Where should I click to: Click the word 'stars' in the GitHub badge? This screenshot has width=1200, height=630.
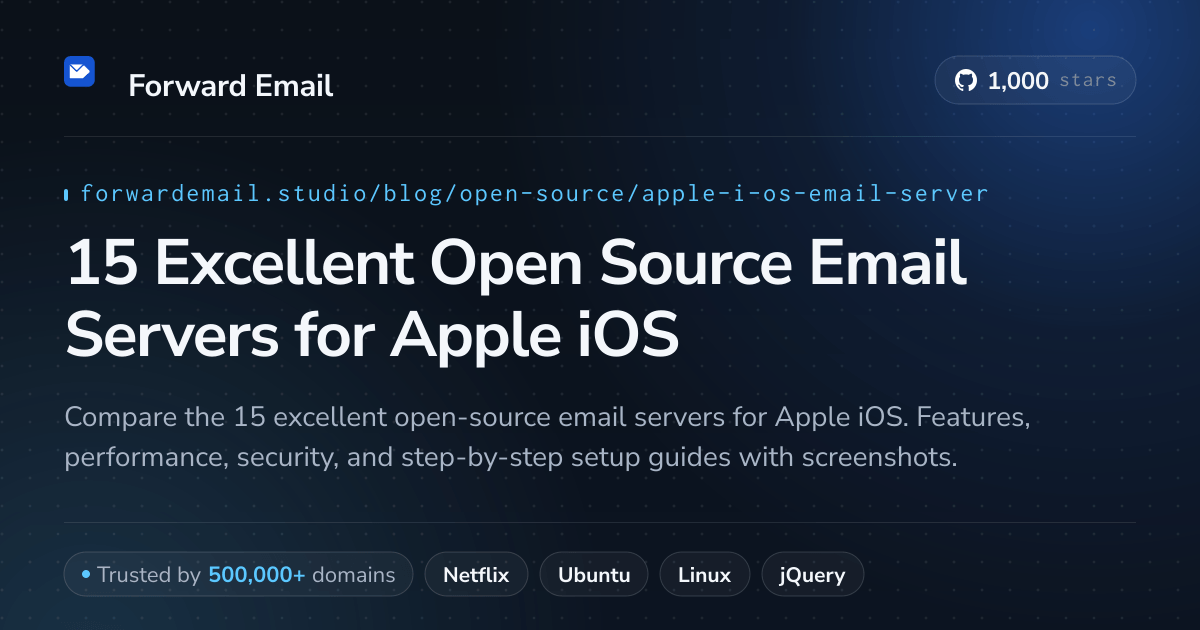point(1087,81)
